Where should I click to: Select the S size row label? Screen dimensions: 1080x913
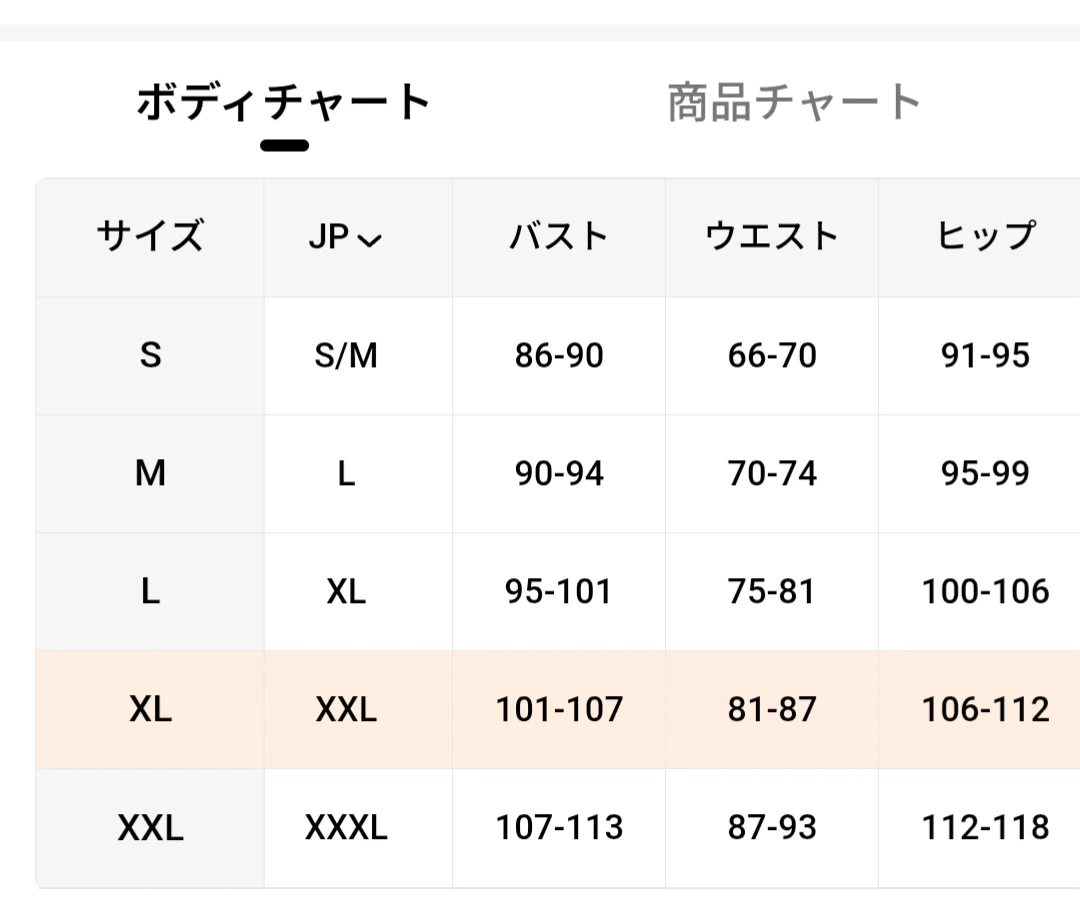(x=150, y=355)
